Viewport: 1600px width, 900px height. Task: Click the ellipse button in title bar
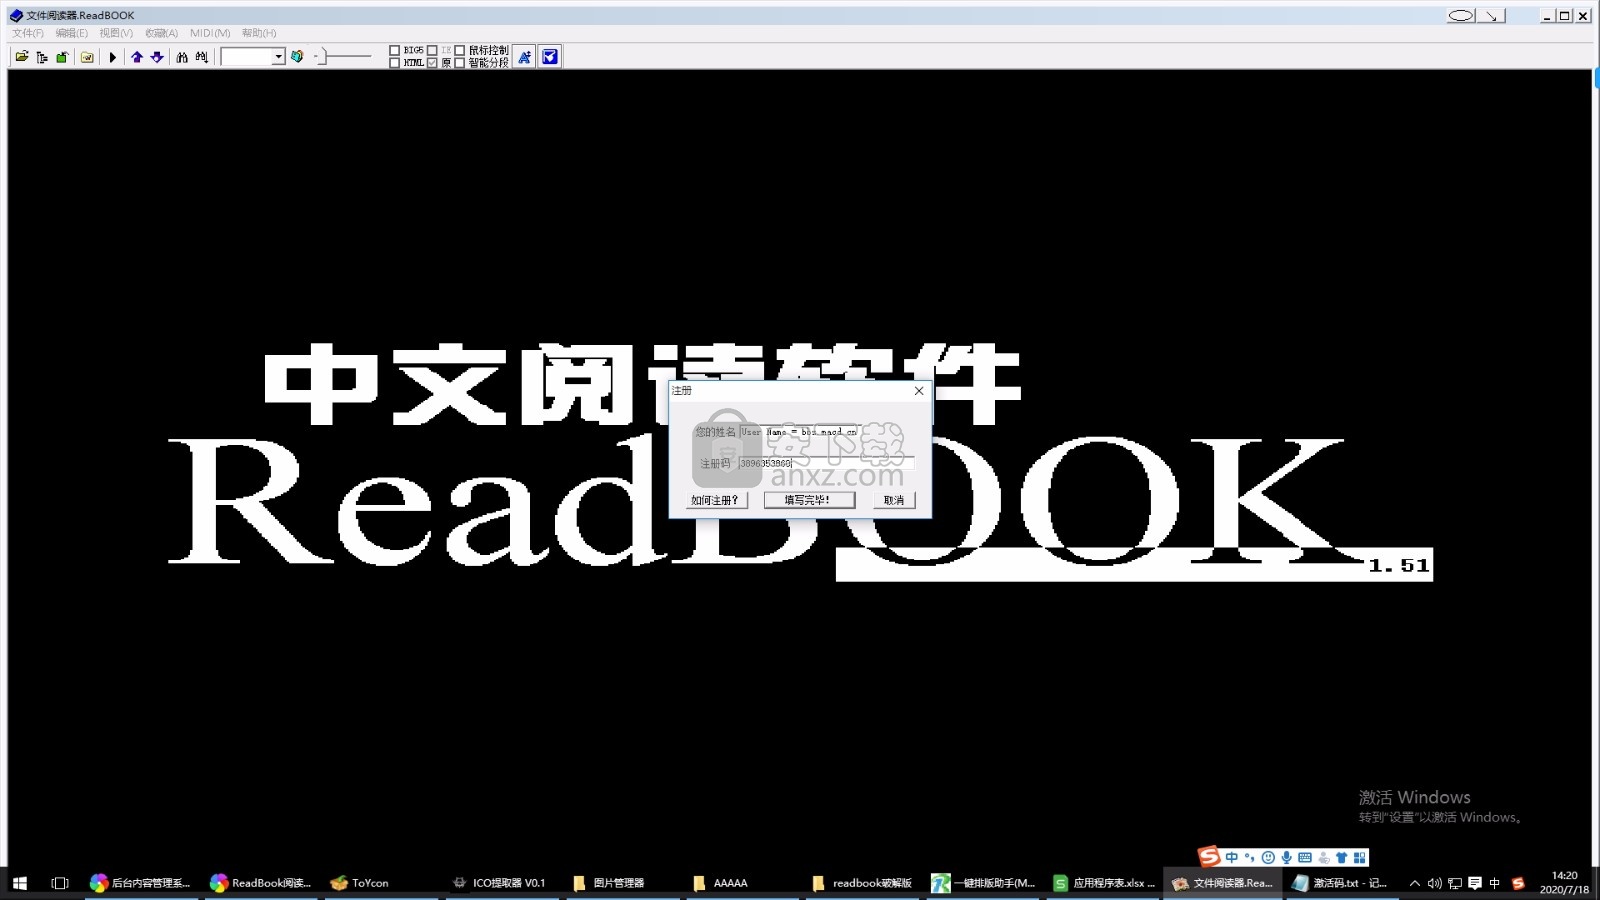(1461, 15)
